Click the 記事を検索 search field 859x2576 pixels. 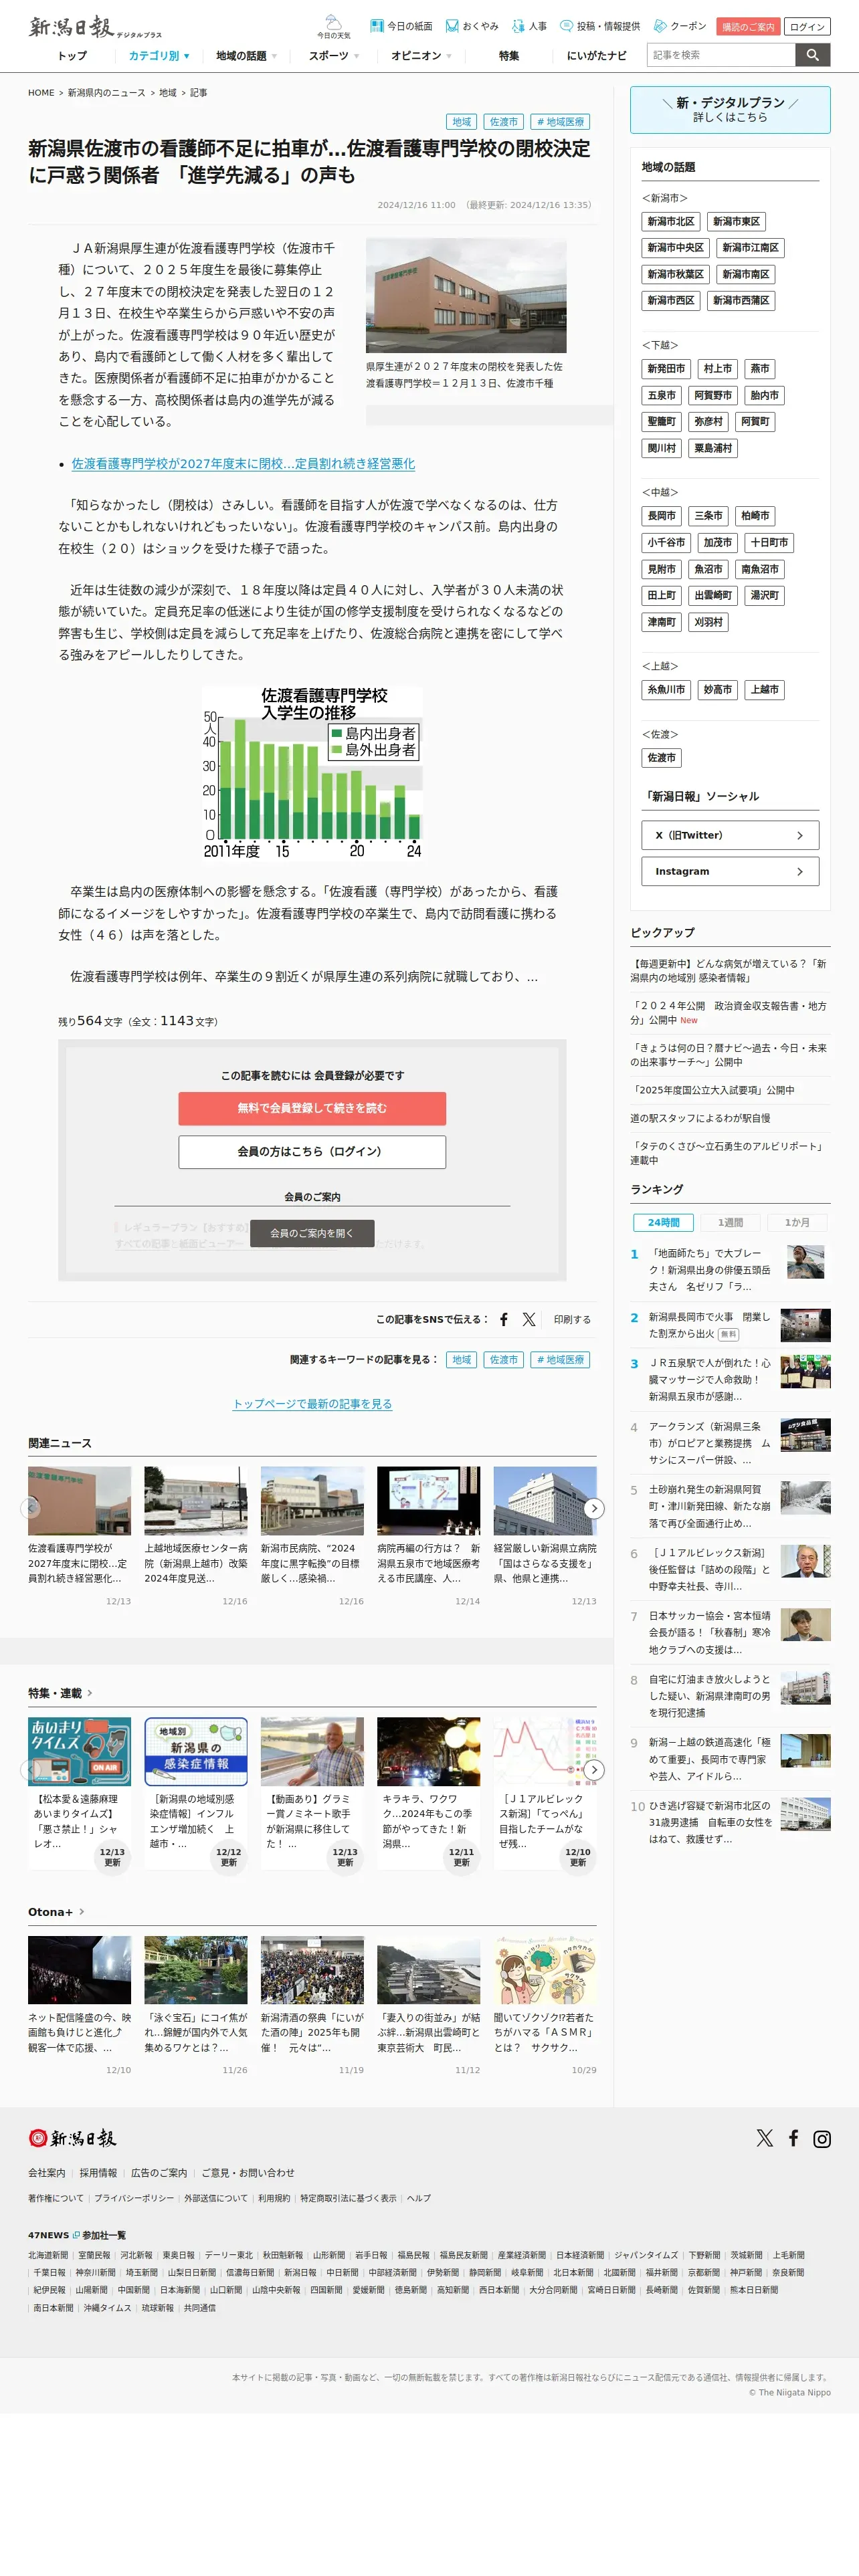721,55
